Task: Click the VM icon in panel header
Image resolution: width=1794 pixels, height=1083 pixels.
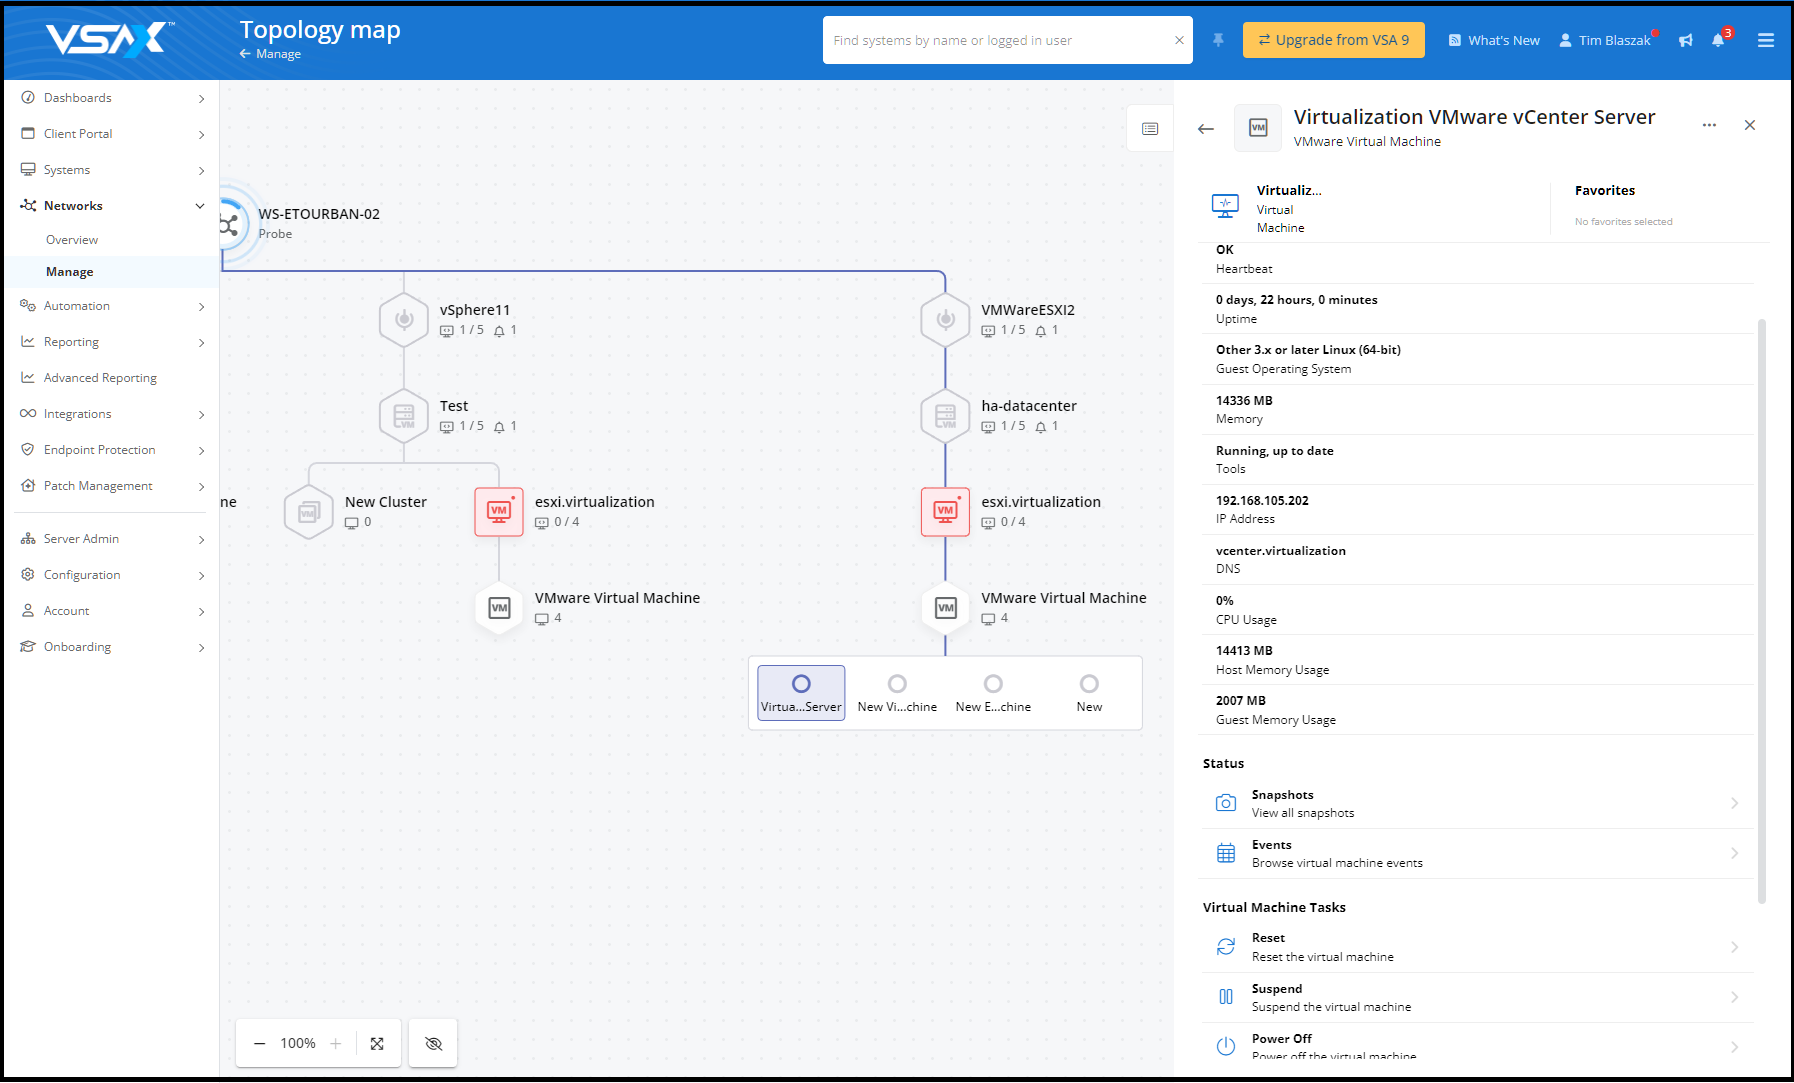Action: (1258, 128)
